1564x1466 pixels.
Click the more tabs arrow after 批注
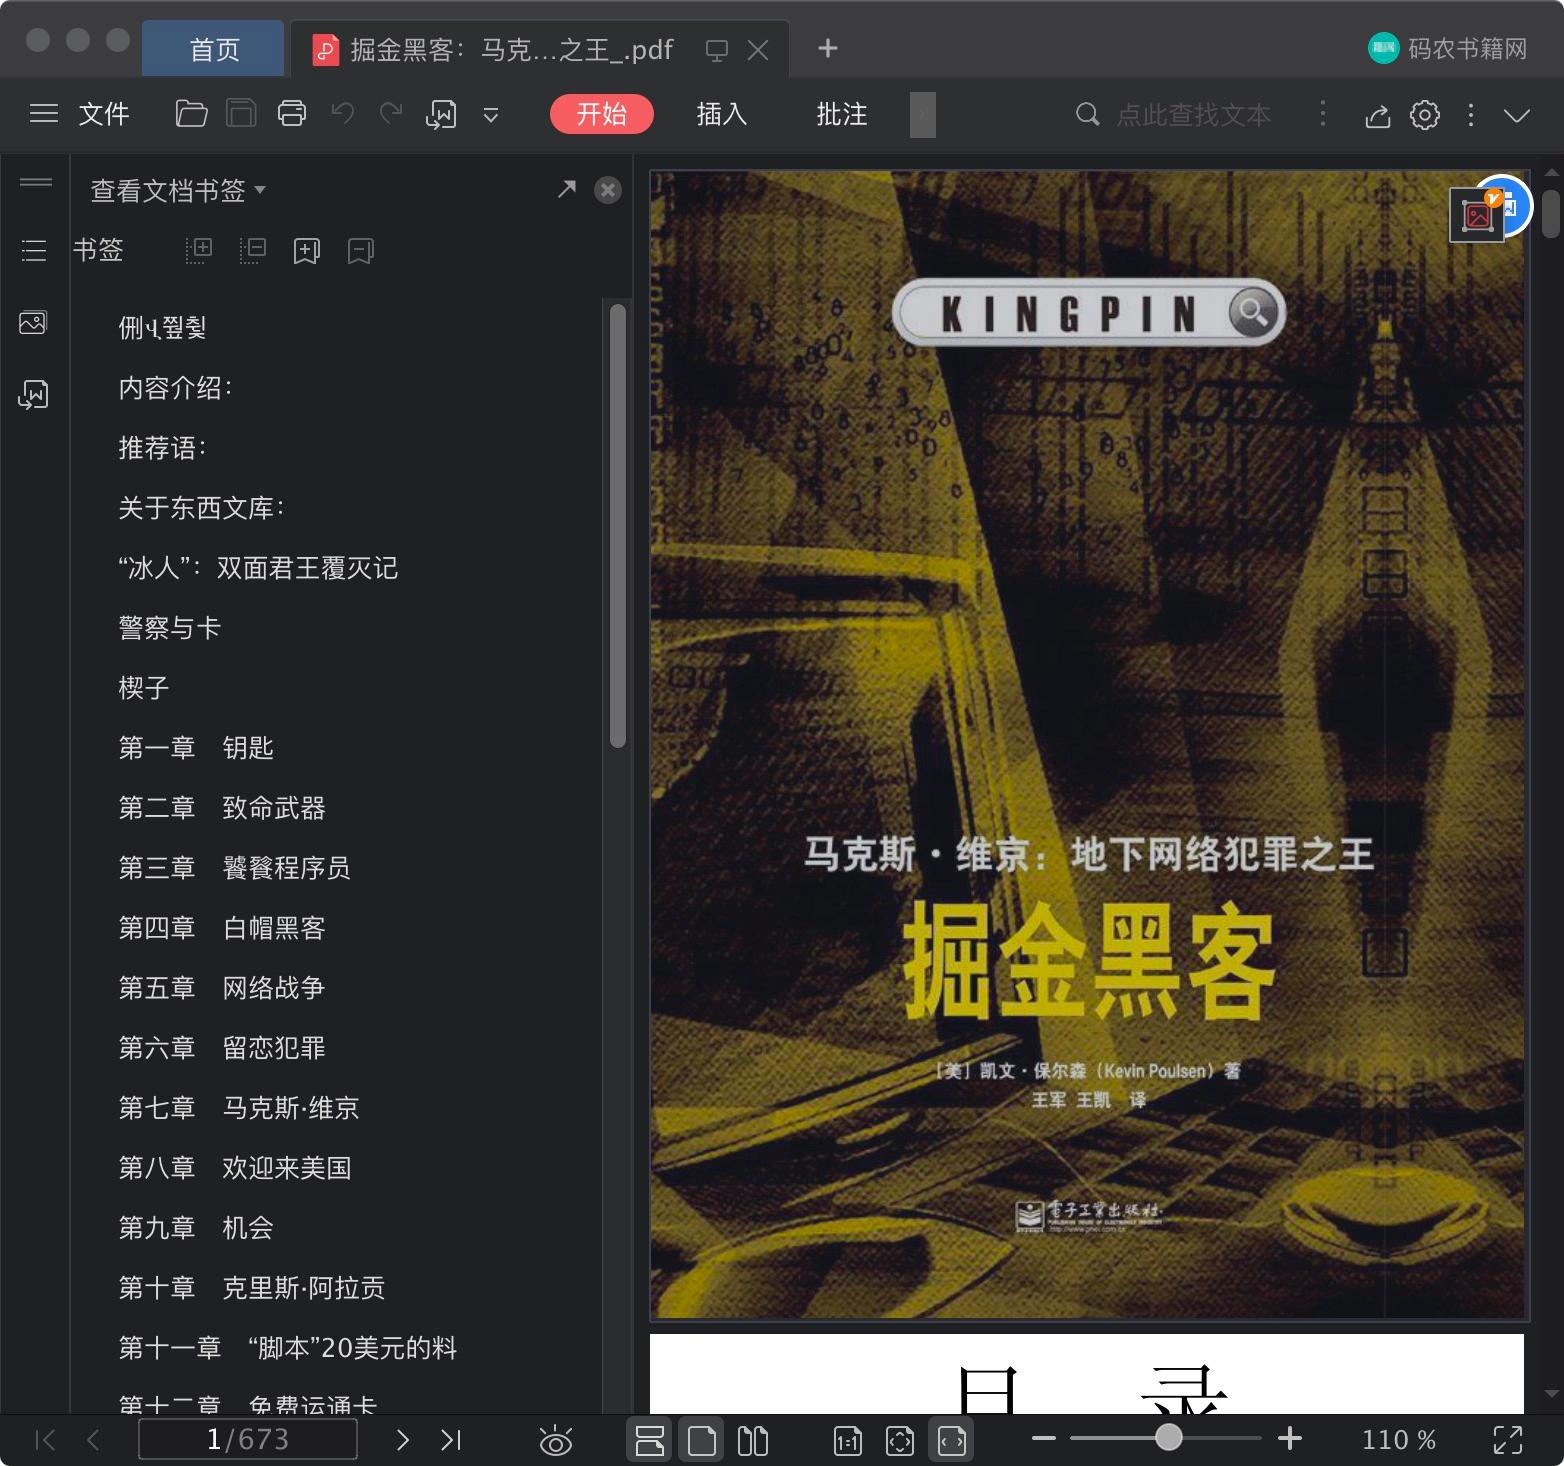[923, 114]
